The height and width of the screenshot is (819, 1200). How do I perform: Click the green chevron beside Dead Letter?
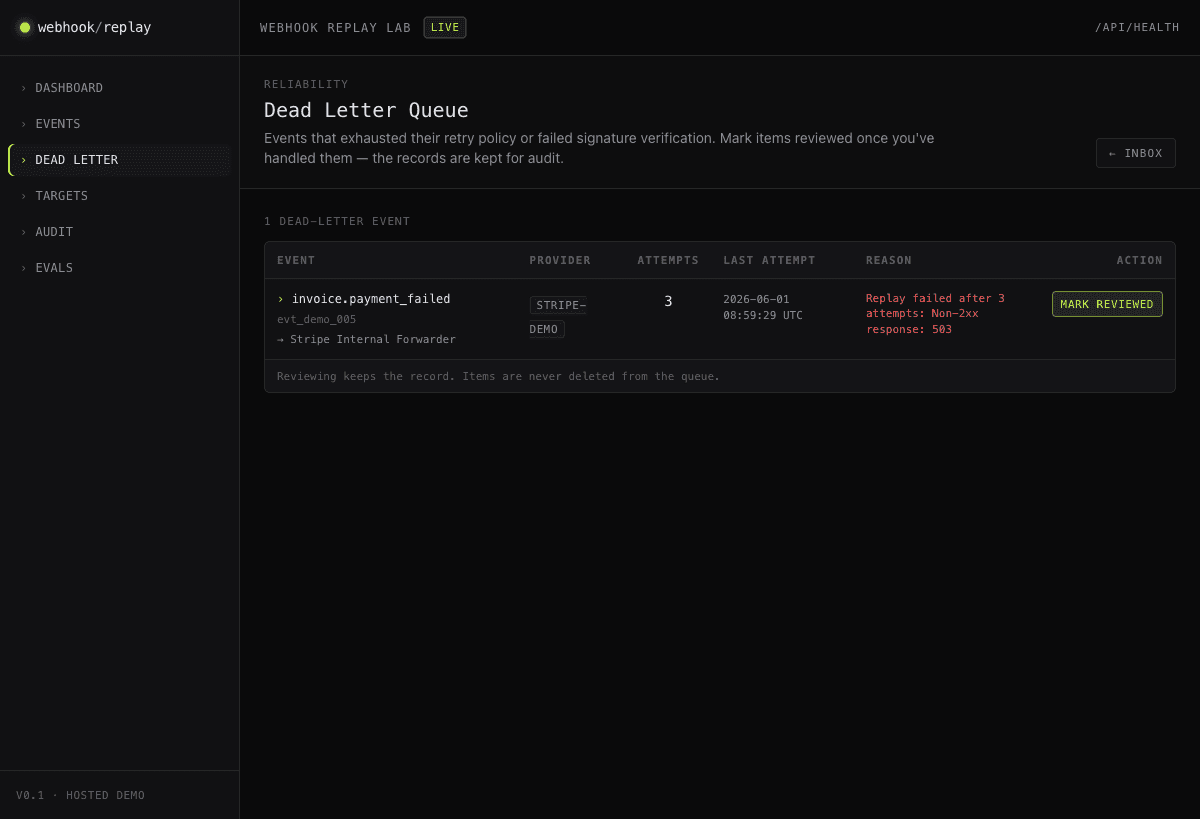23,160
